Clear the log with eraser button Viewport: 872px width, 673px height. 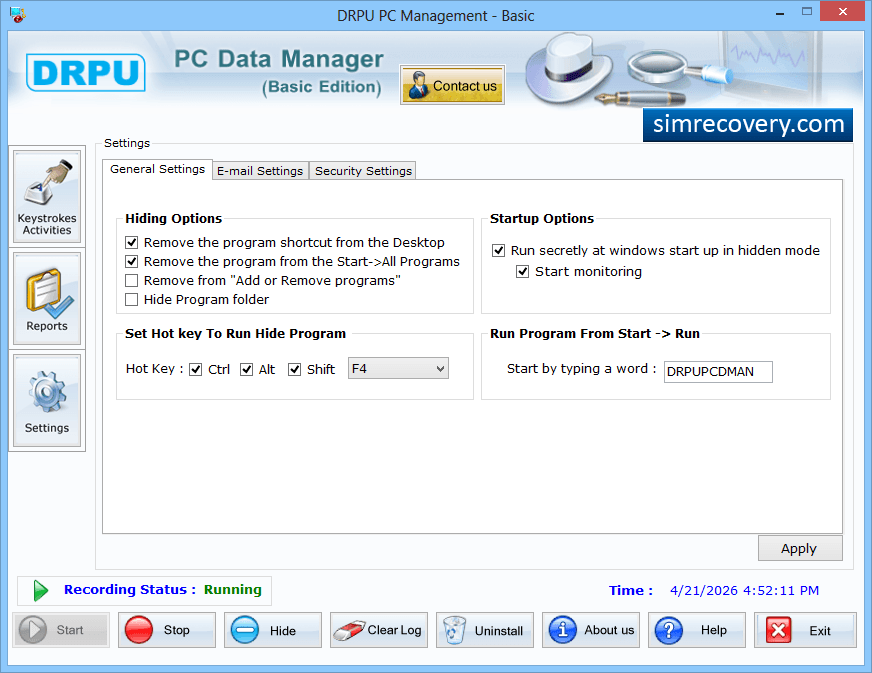coord(379,630)
